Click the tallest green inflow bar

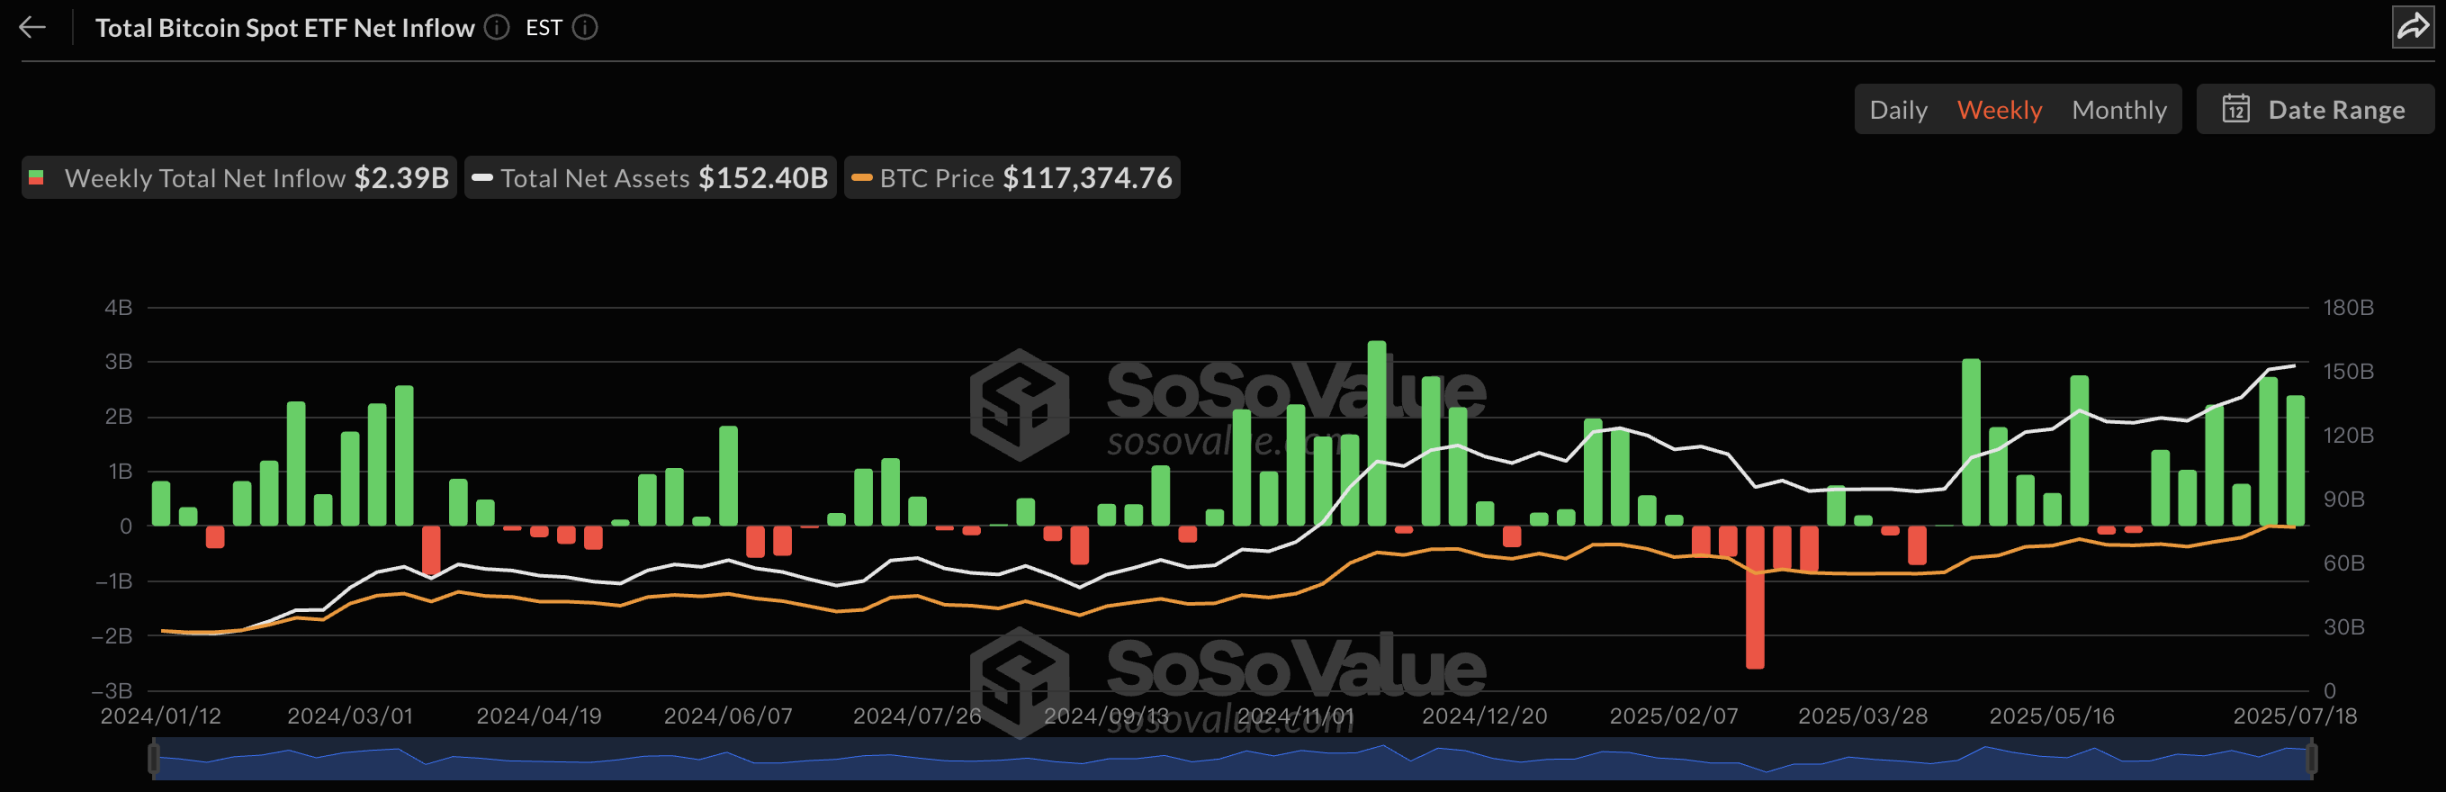1377,433
